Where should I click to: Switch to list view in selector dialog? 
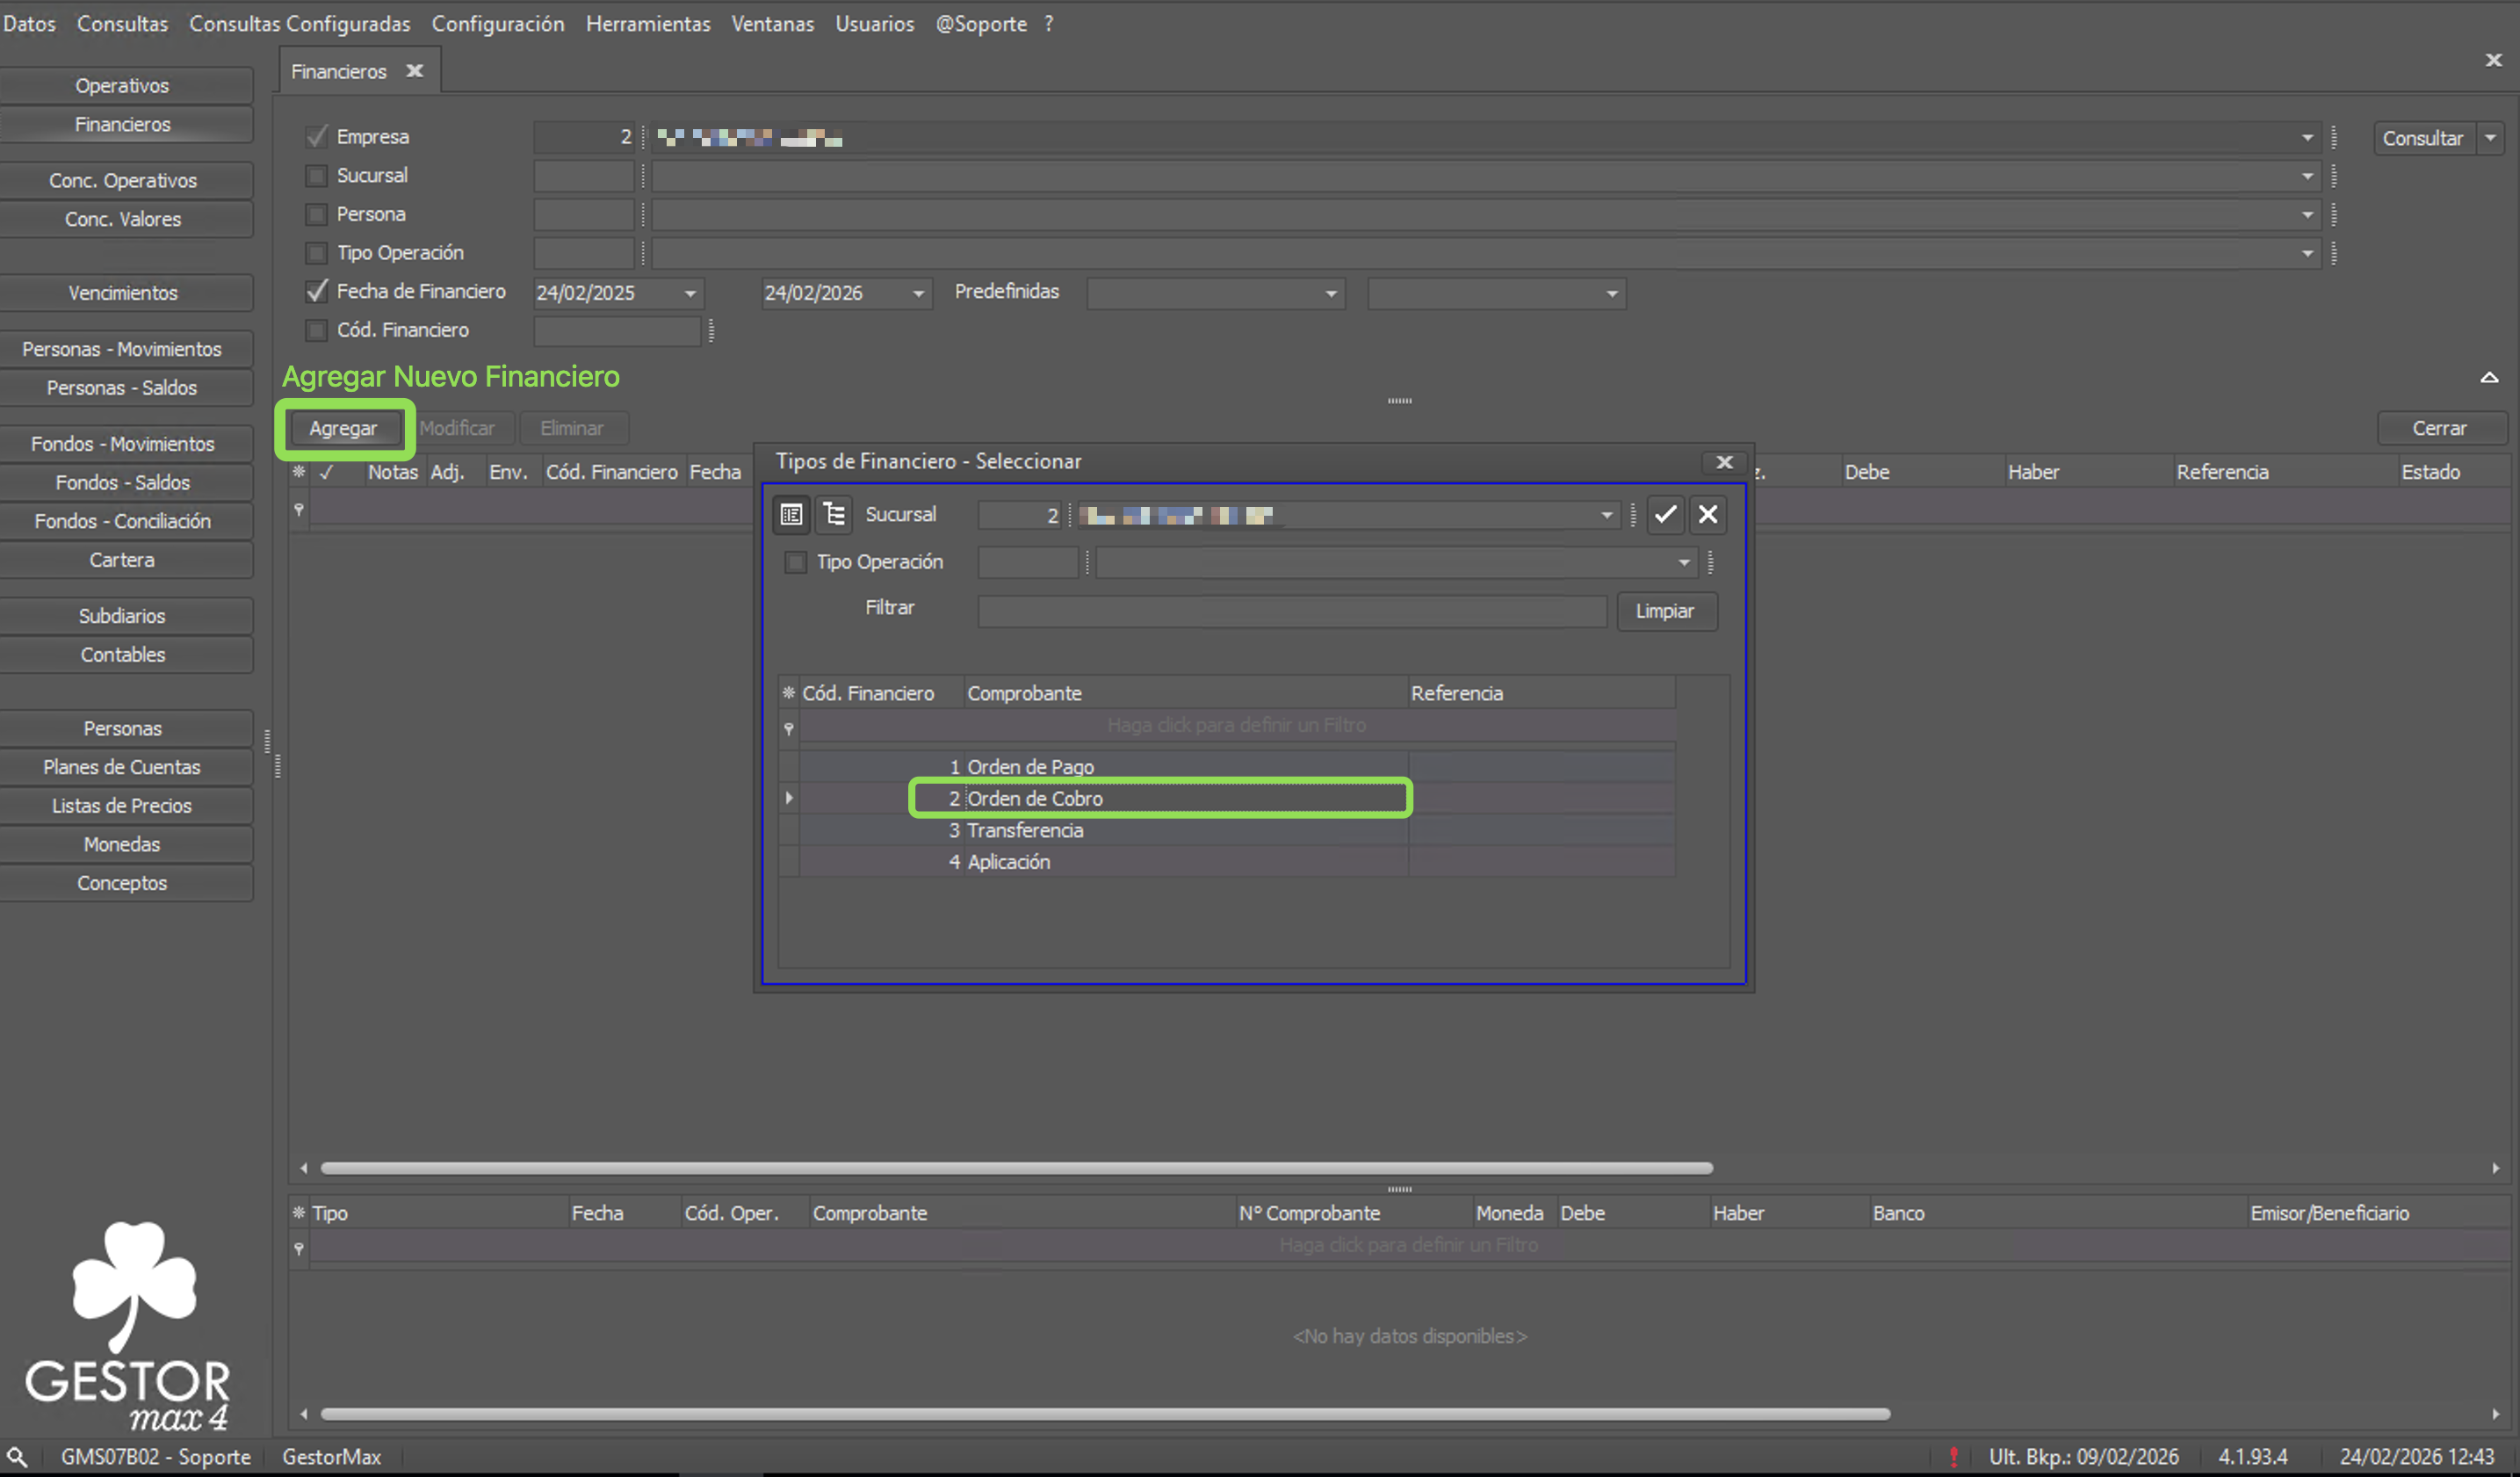coord(791,514)
